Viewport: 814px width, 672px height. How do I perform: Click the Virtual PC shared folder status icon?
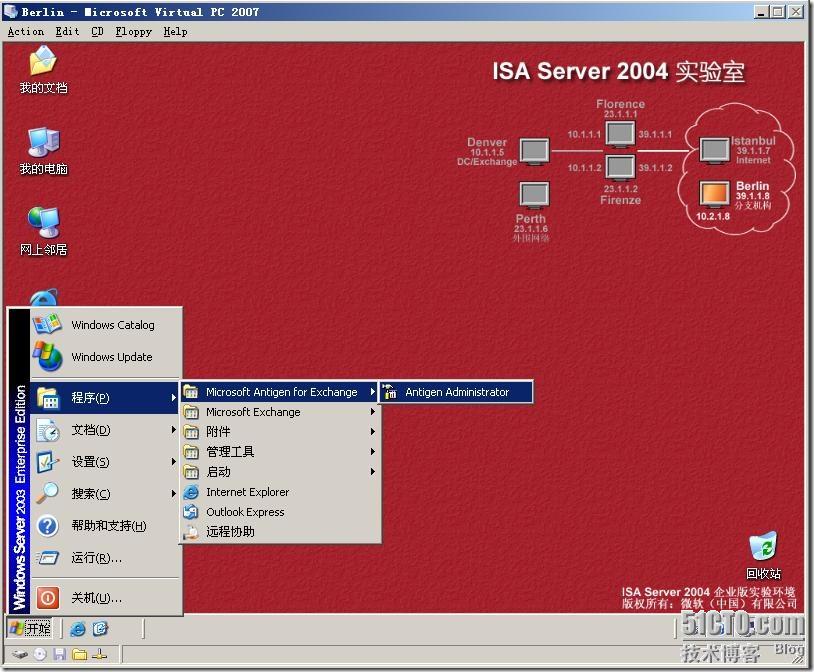79,654
